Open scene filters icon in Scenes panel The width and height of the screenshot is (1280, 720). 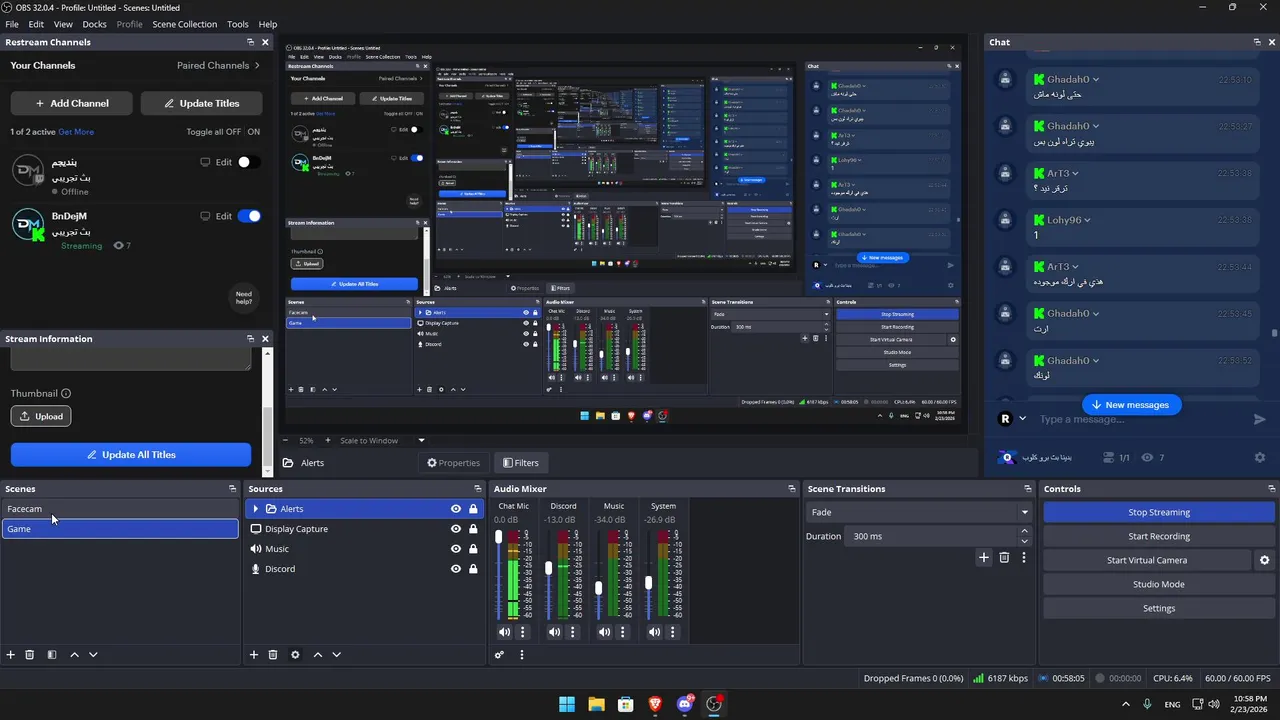[x=52, y=655]
